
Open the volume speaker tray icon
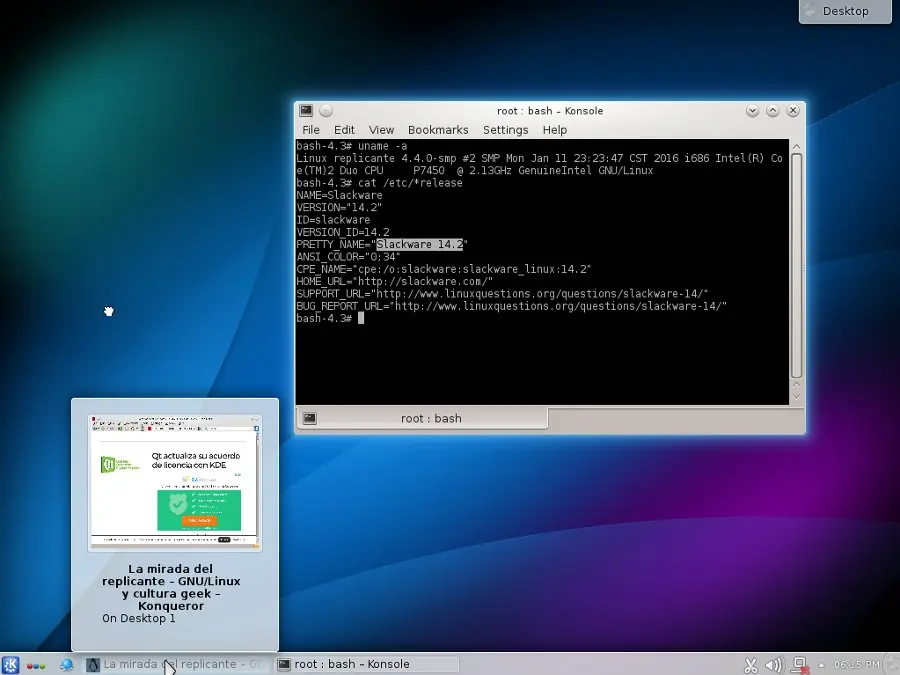(x=774, y=665)
